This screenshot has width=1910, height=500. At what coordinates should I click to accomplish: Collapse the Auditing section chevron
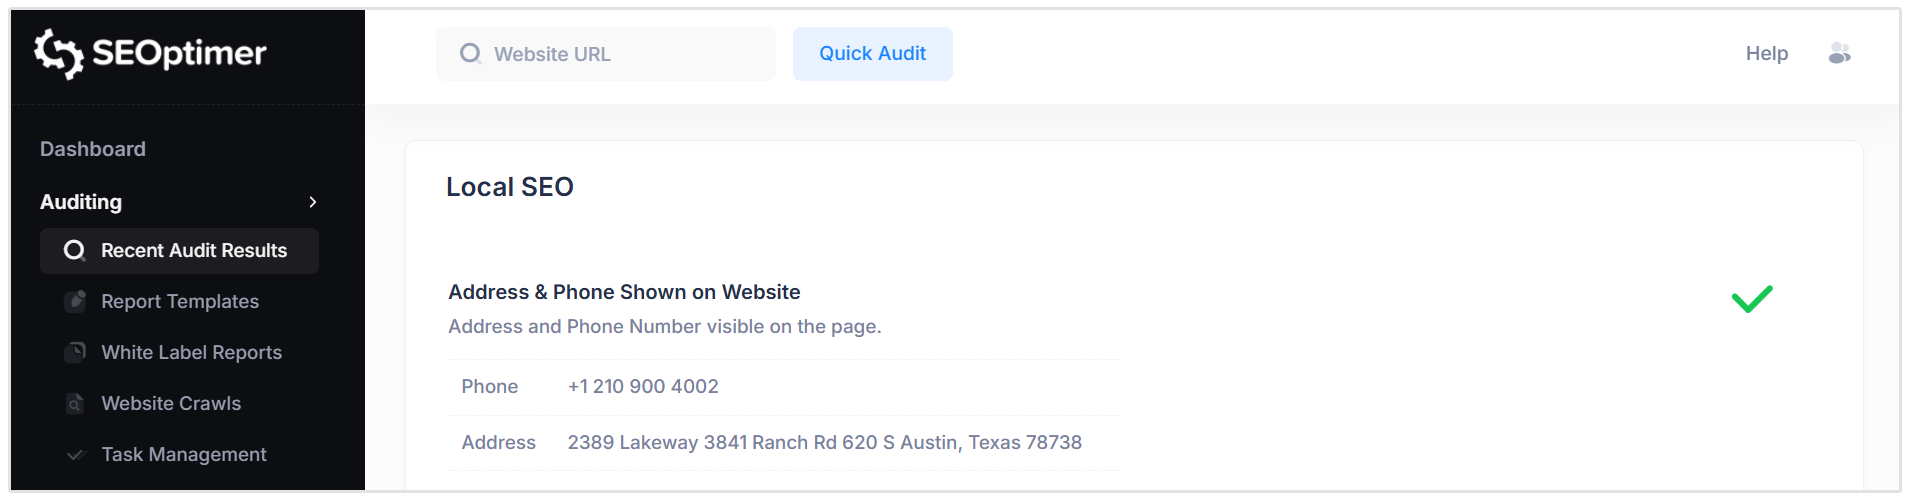(x=313, y=202)
